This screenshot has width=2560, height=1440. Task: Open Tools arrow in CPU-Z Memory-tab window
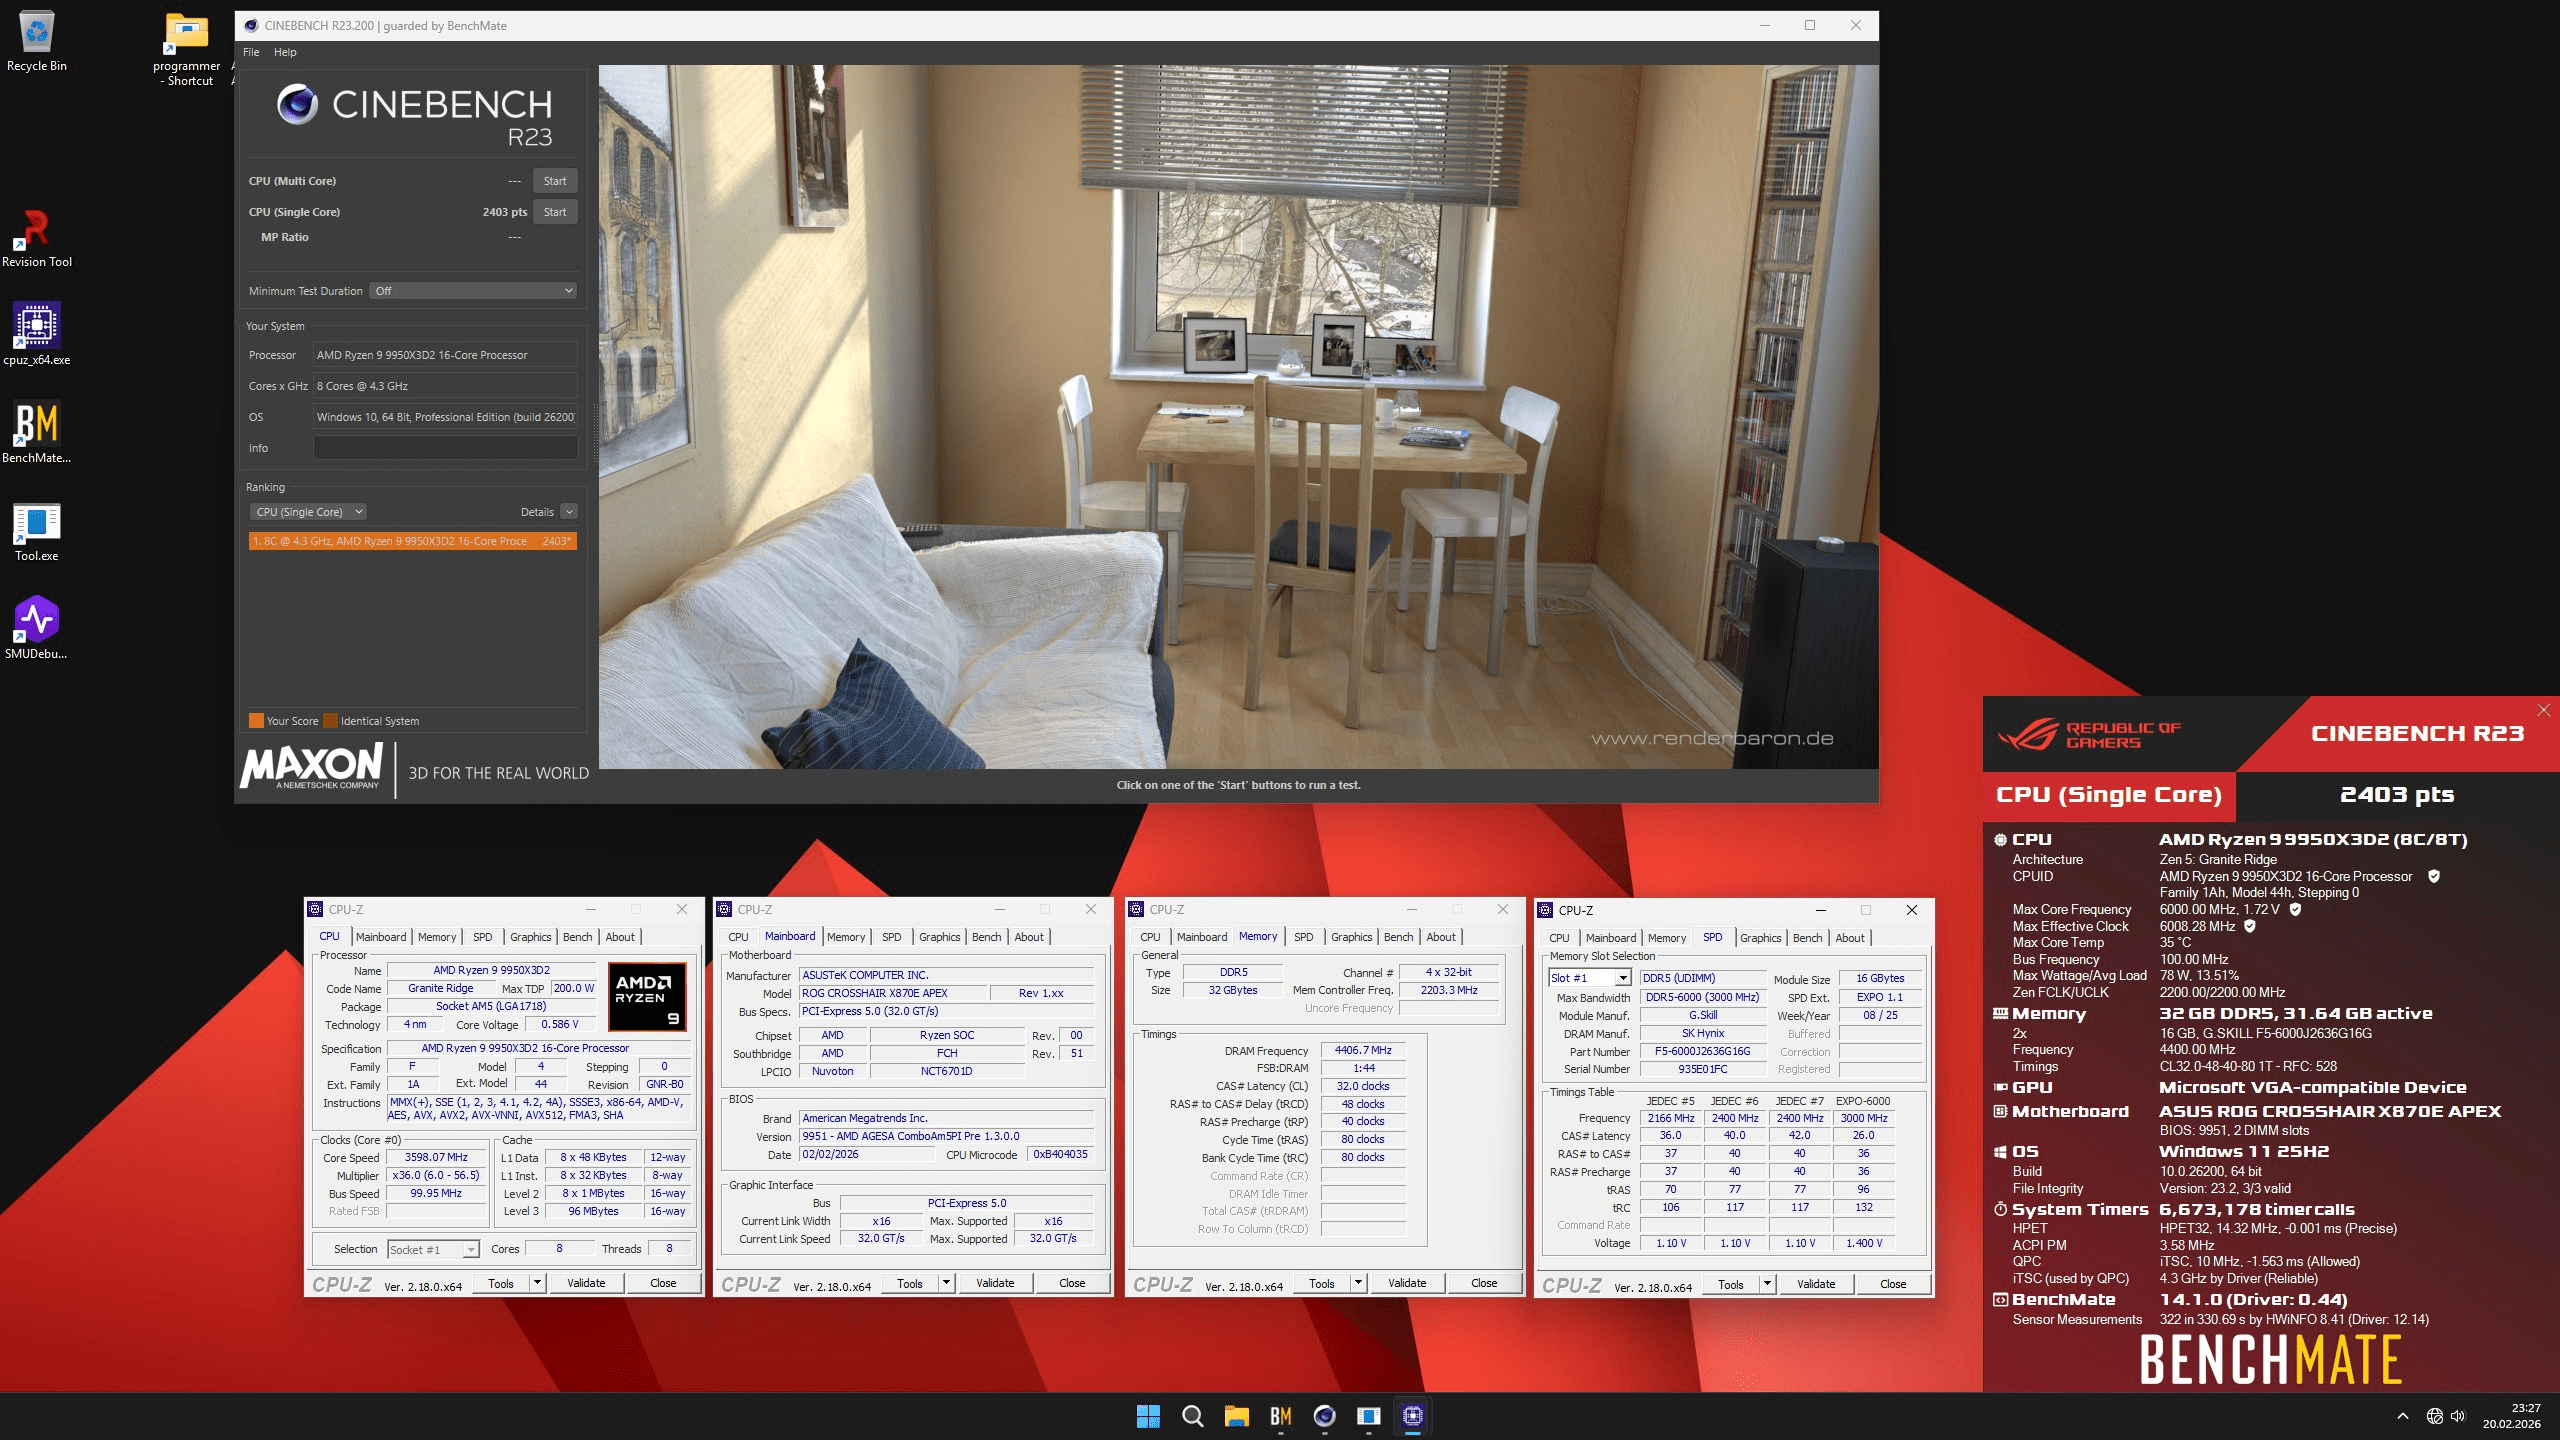click(1358, 1283)
